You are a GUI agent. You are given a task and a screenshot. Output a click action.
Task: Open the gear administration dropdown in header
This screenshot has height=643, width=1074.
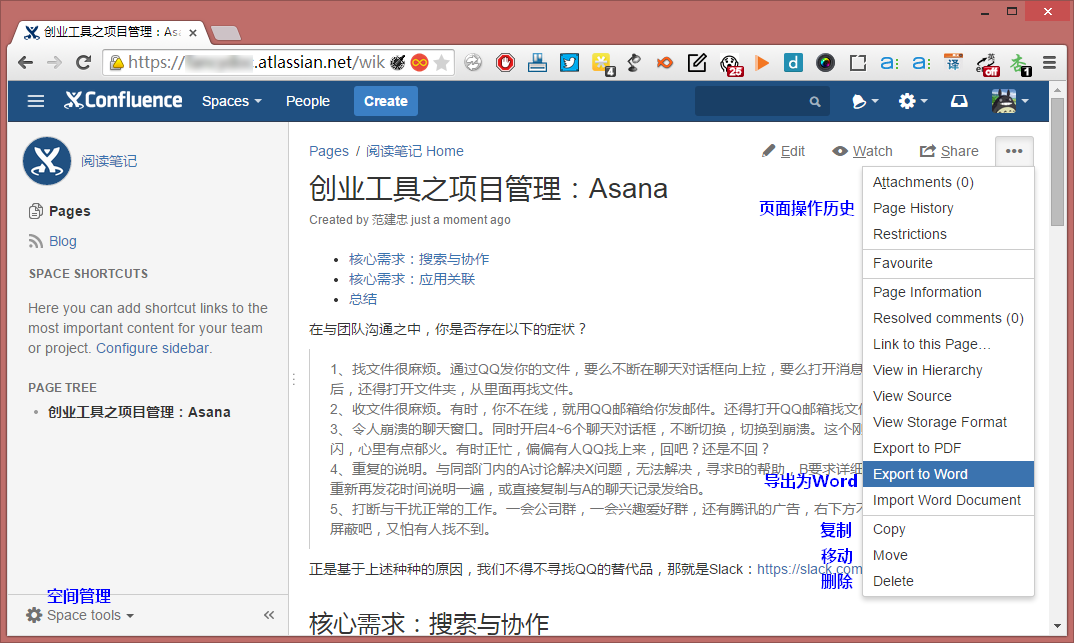tap(913, 101)
